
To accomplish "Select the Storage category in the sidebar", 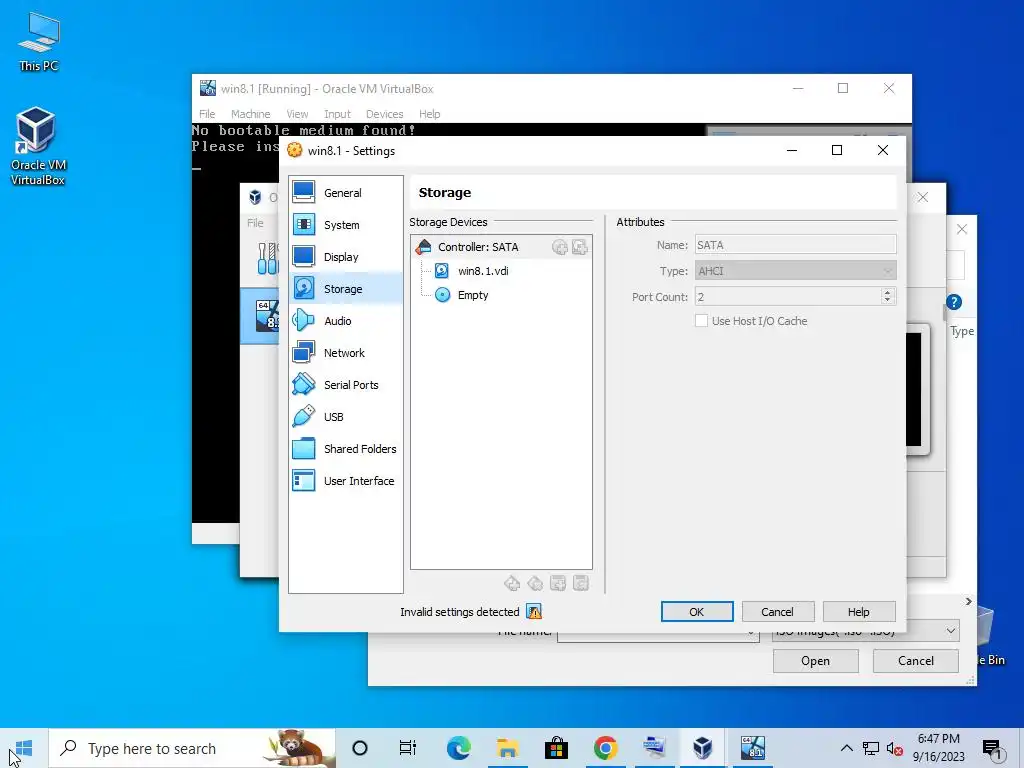I will tap(345, 289).
